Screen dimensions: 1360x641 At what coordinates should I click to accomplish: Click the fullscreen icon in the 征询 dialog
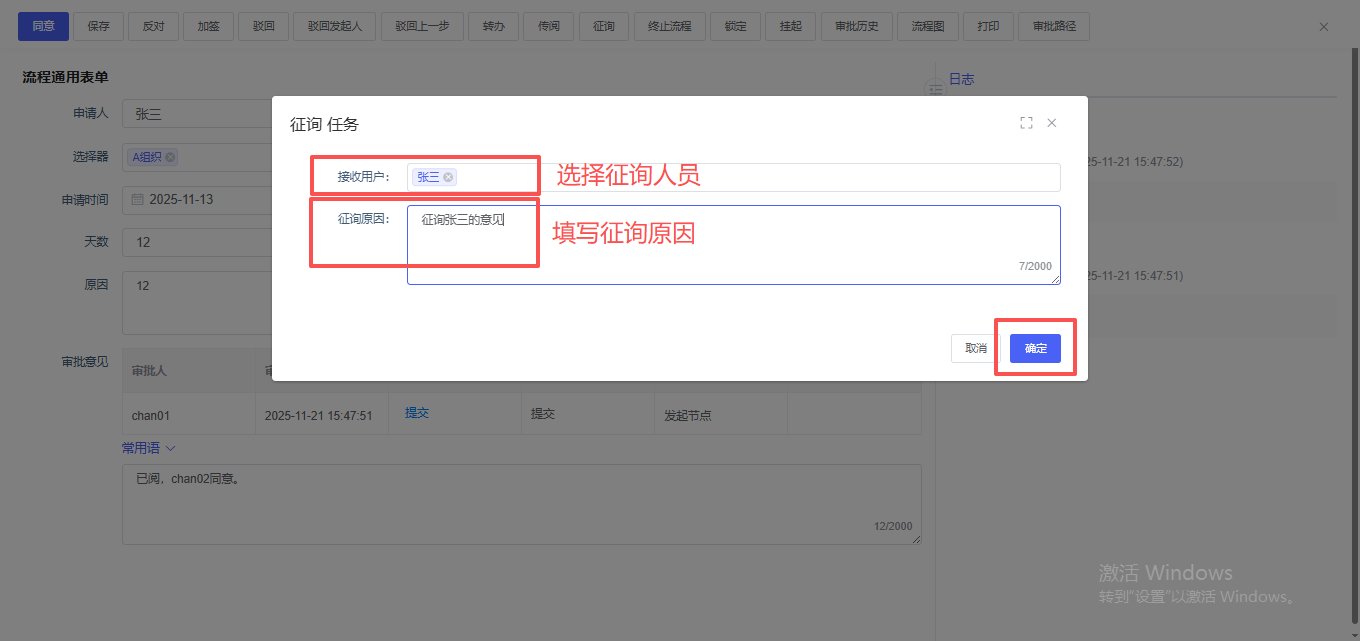pyautogui.click(x=1026, y=123)
